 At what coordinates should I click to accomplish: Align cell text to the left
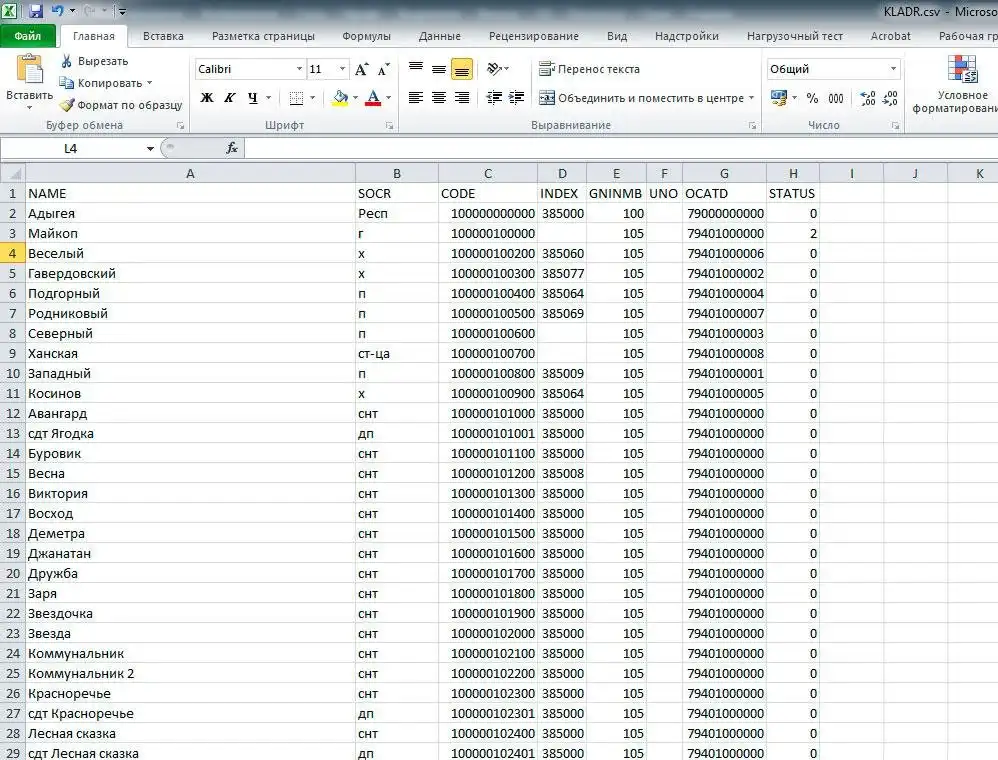click(416, 97)
